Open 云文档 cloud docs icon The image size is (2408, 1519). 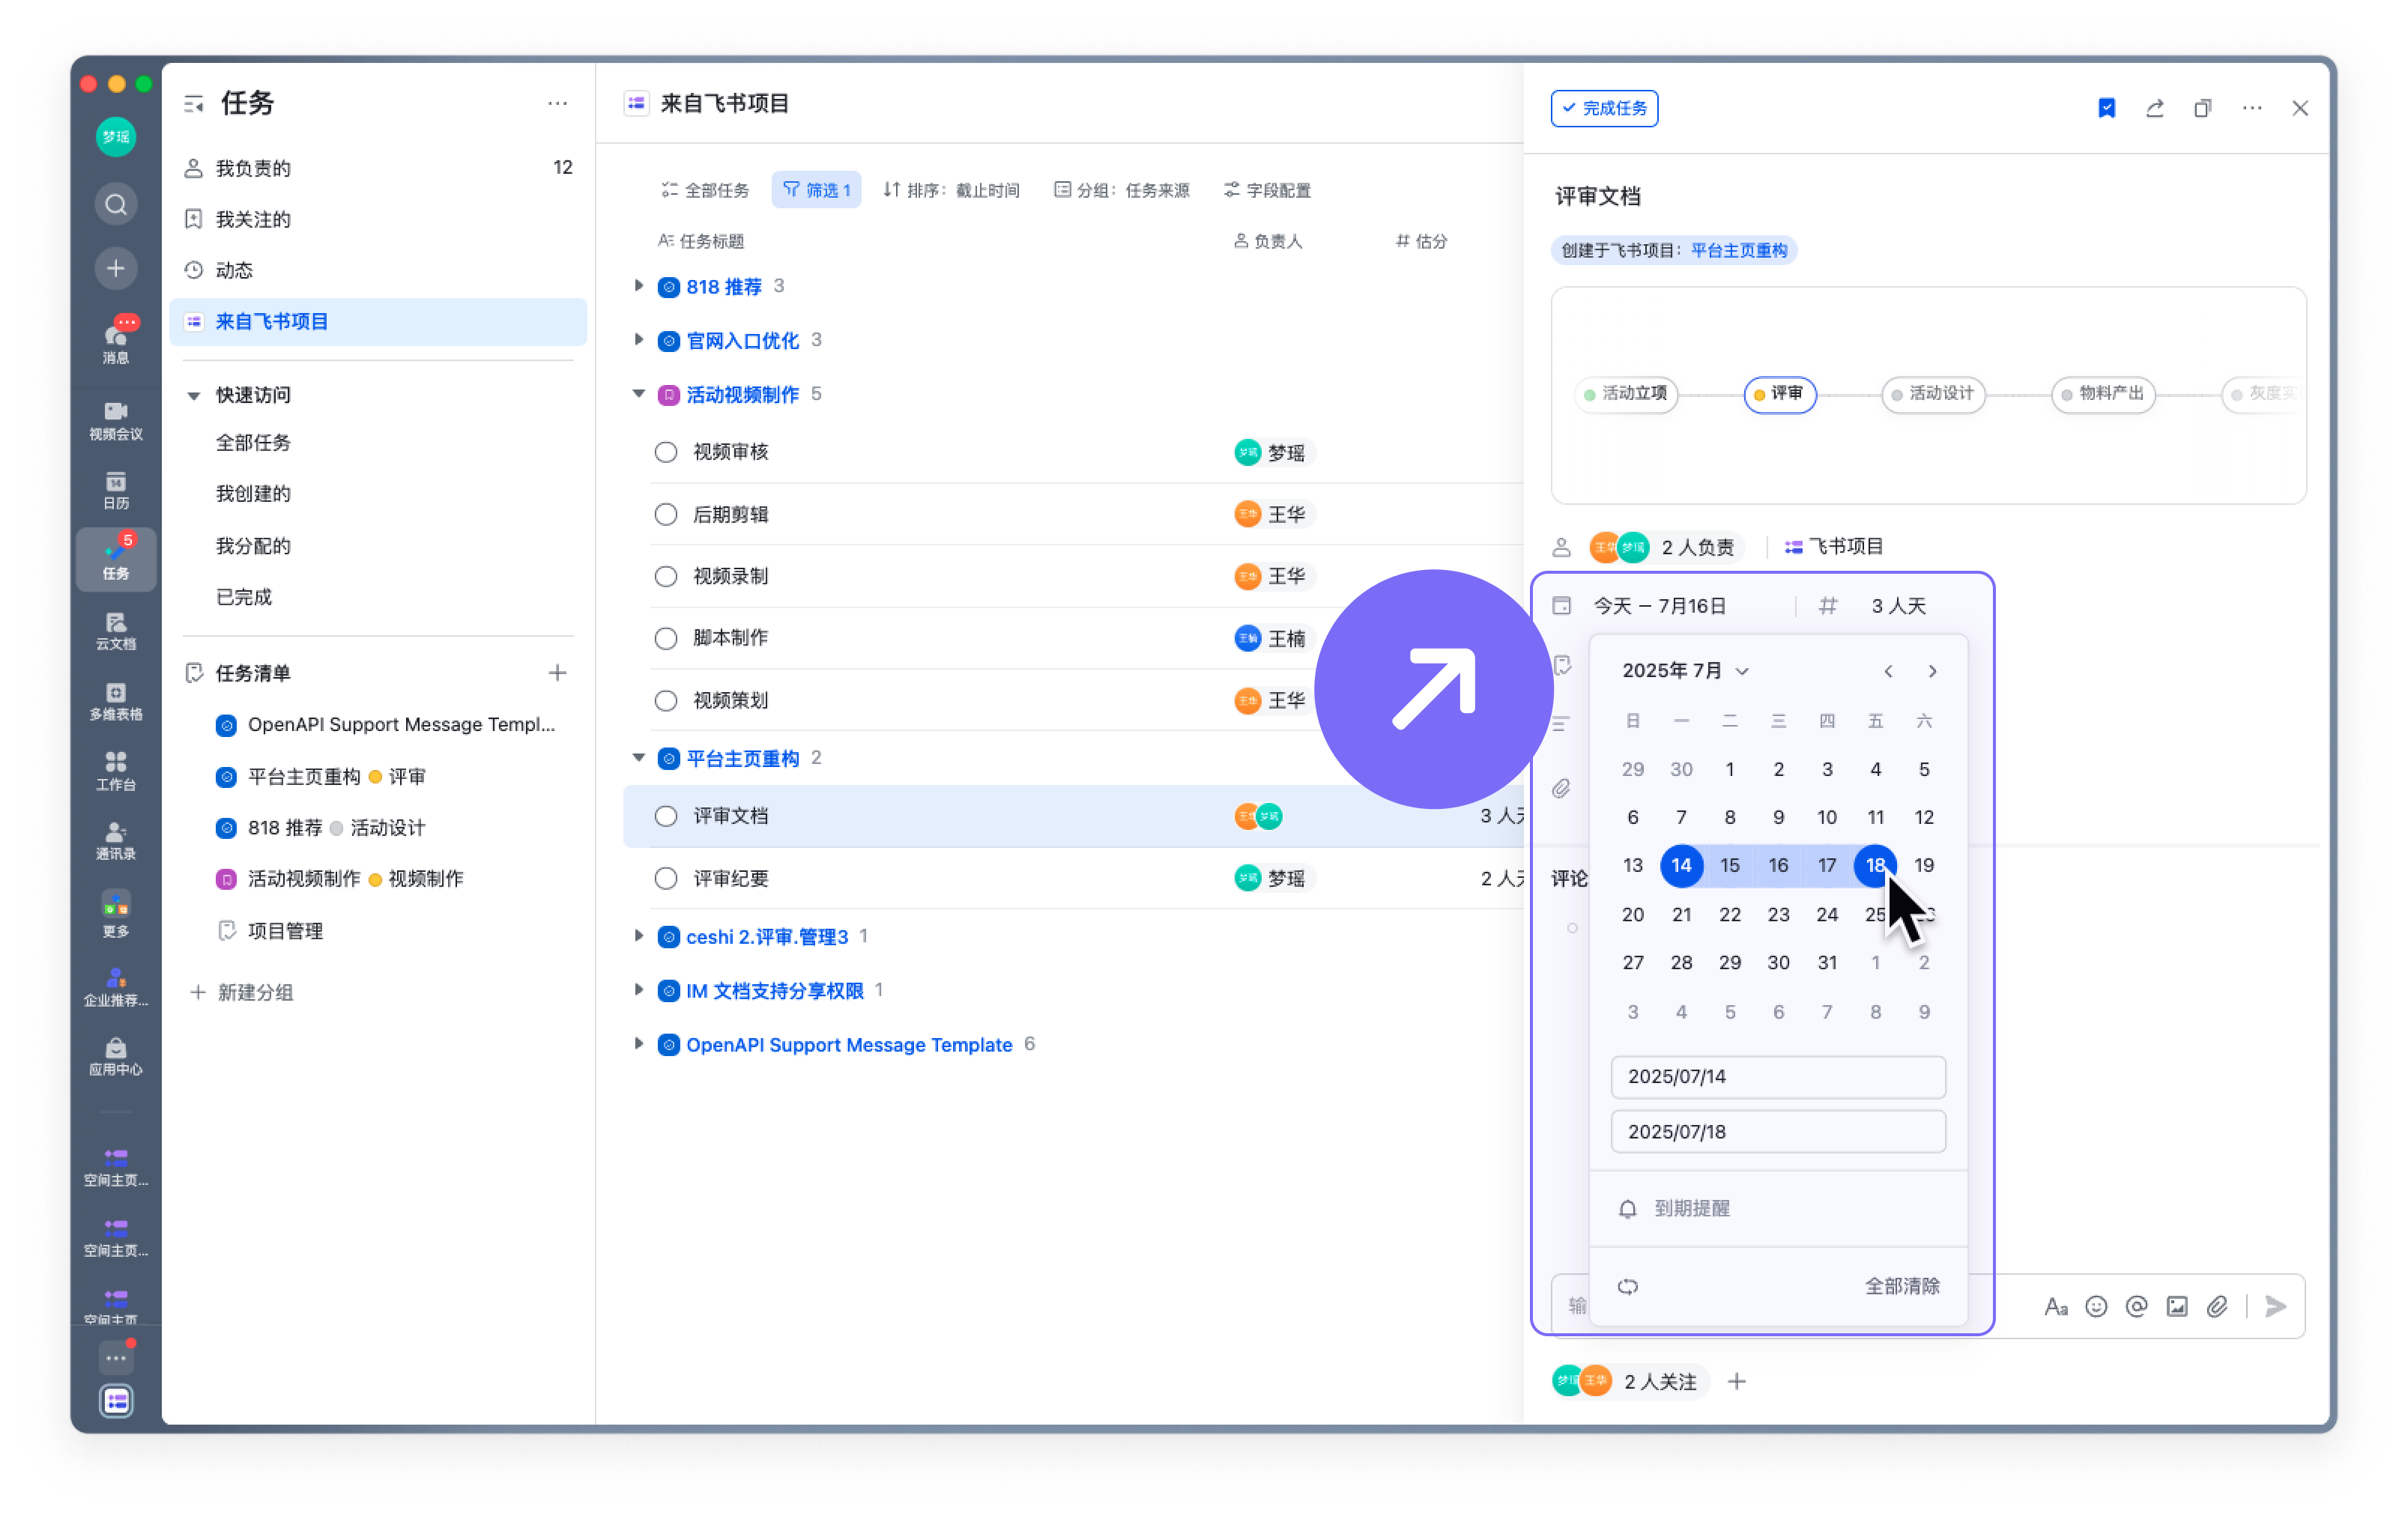point(116,631)
